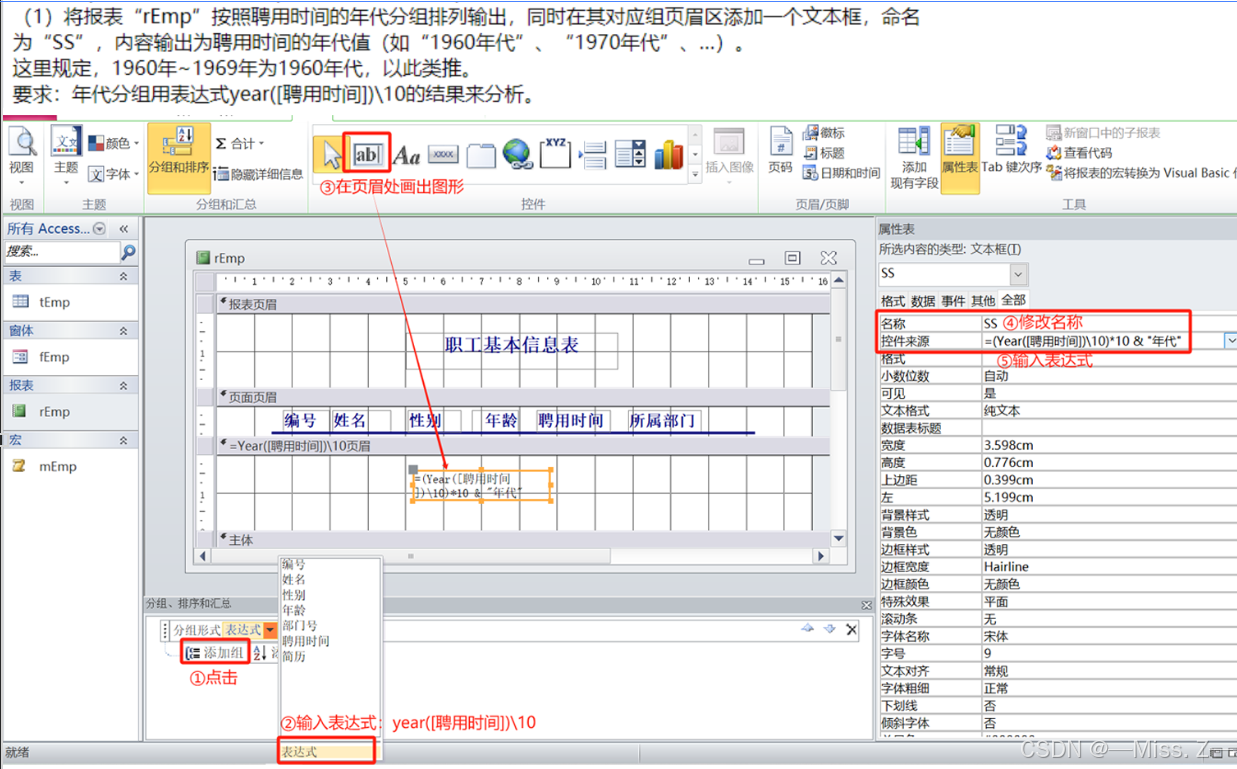Select the SS text box in group header
1237x769 pixels.
pos(483,486)
